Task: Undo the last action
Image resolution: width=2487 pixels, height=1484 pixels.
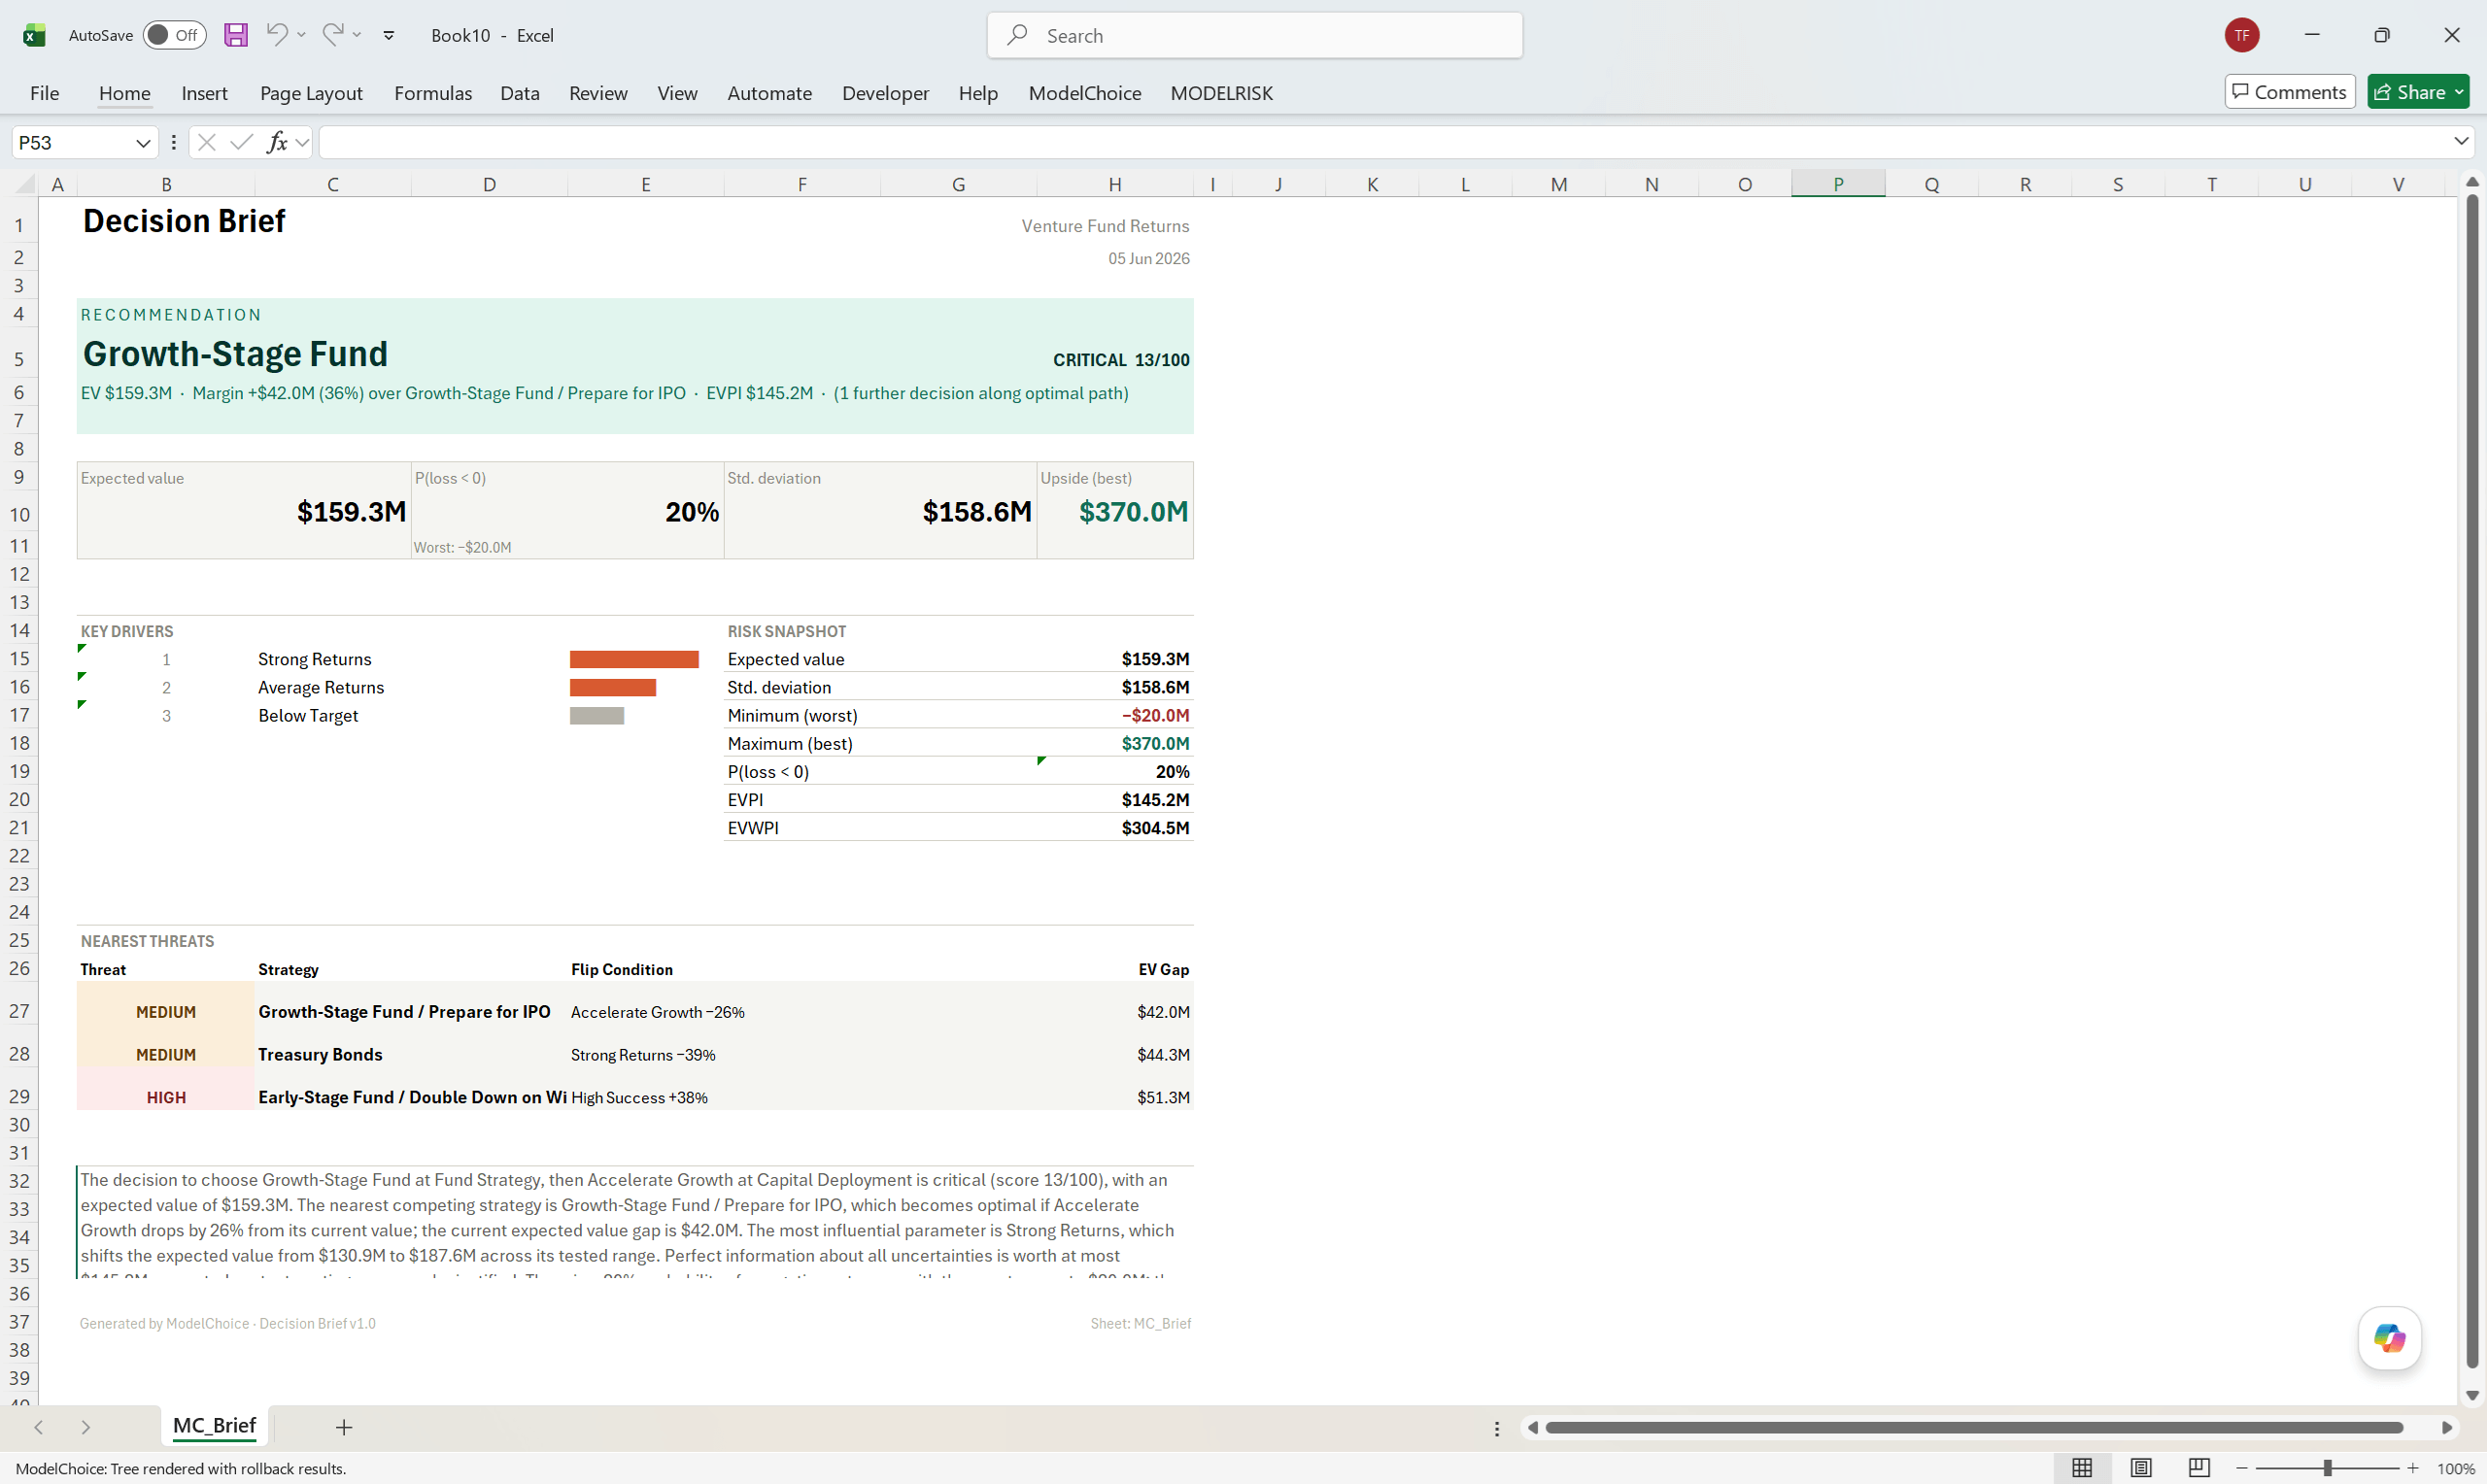Action: tap(277, 35)
